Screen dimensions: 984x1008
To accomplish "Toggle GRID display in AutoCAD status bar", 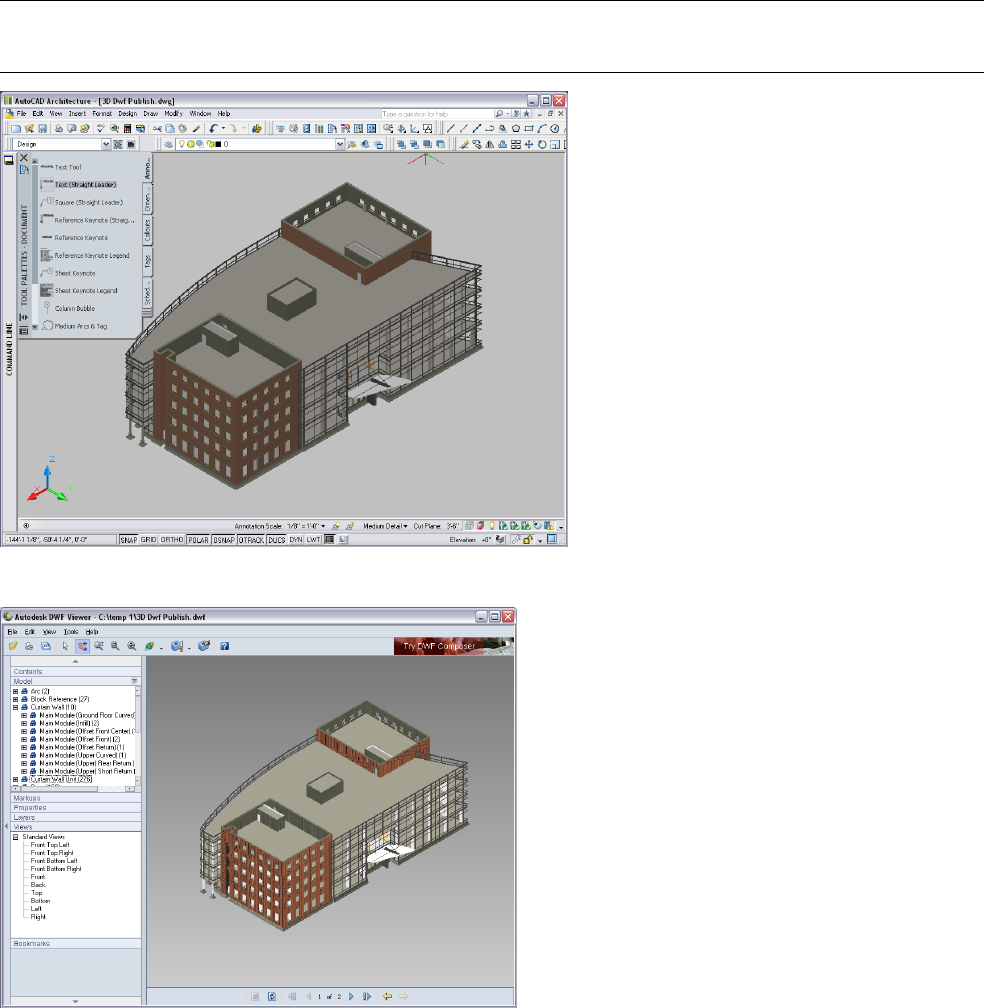I will 148,540.
